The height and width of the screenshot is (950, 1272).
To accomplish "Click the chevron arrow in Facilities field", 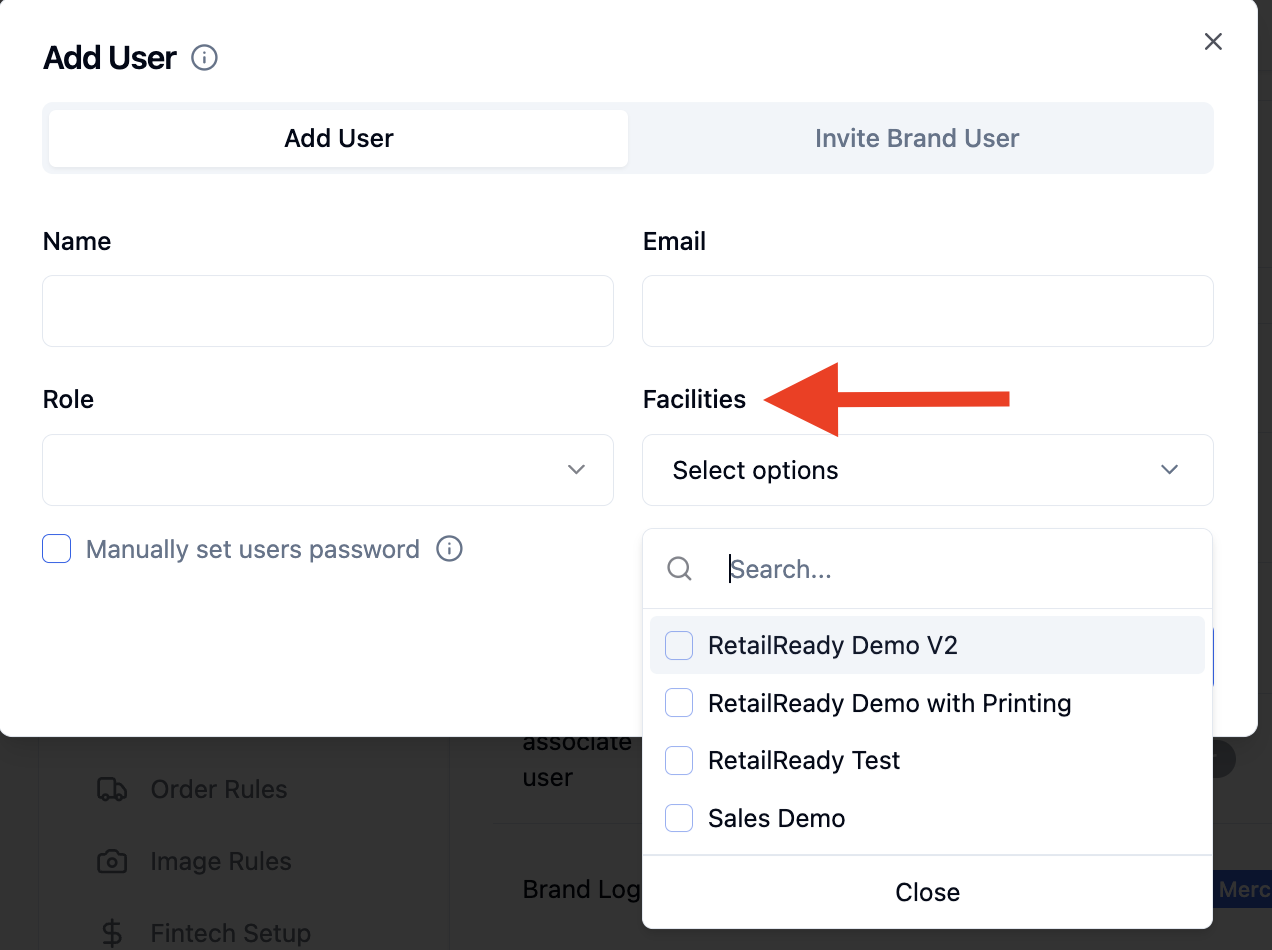I will [1169, 470].
